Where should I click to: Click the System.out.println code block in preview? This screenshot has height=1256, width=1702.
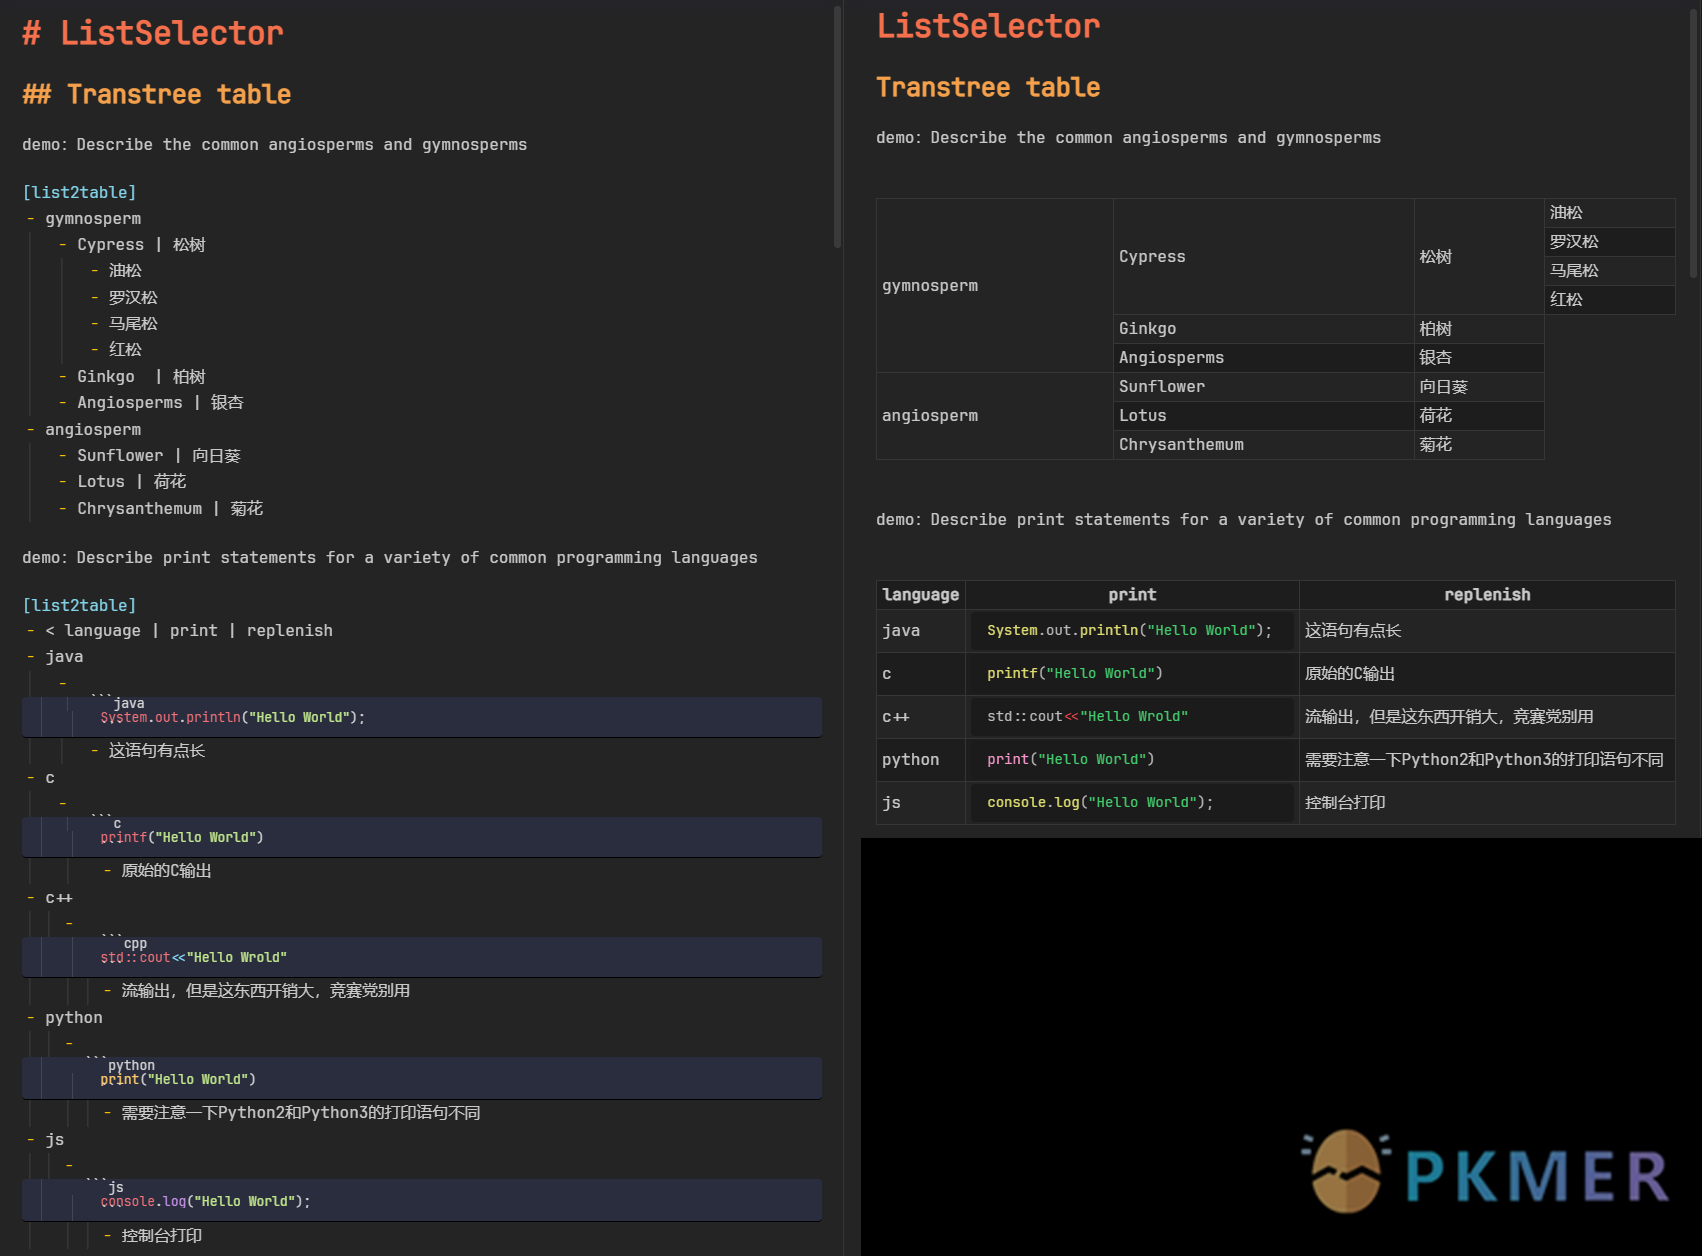[1131, 630]
